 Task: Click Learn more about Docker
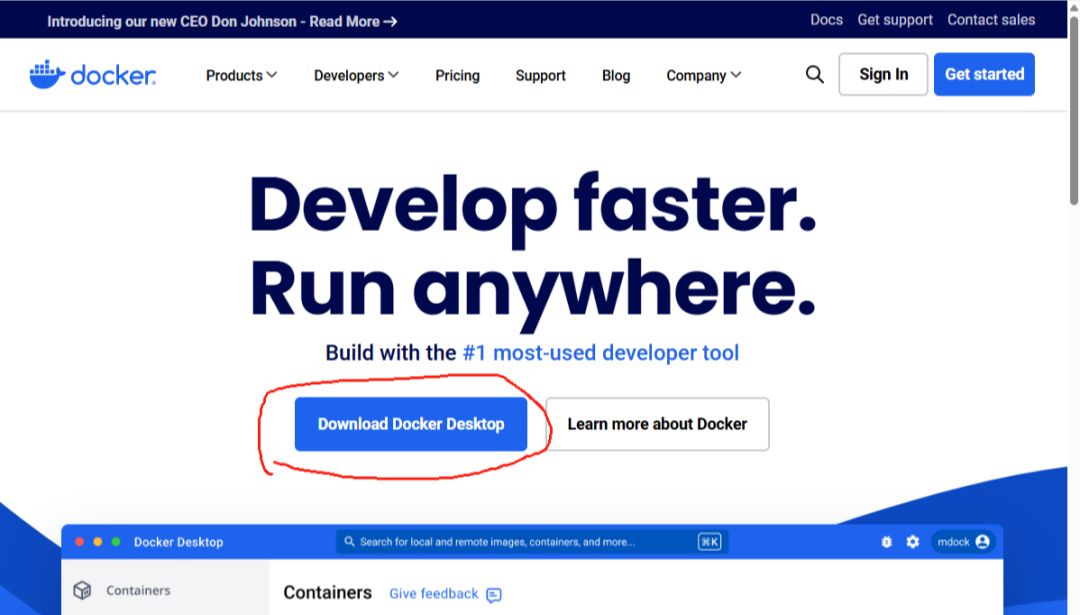(657, 424)
